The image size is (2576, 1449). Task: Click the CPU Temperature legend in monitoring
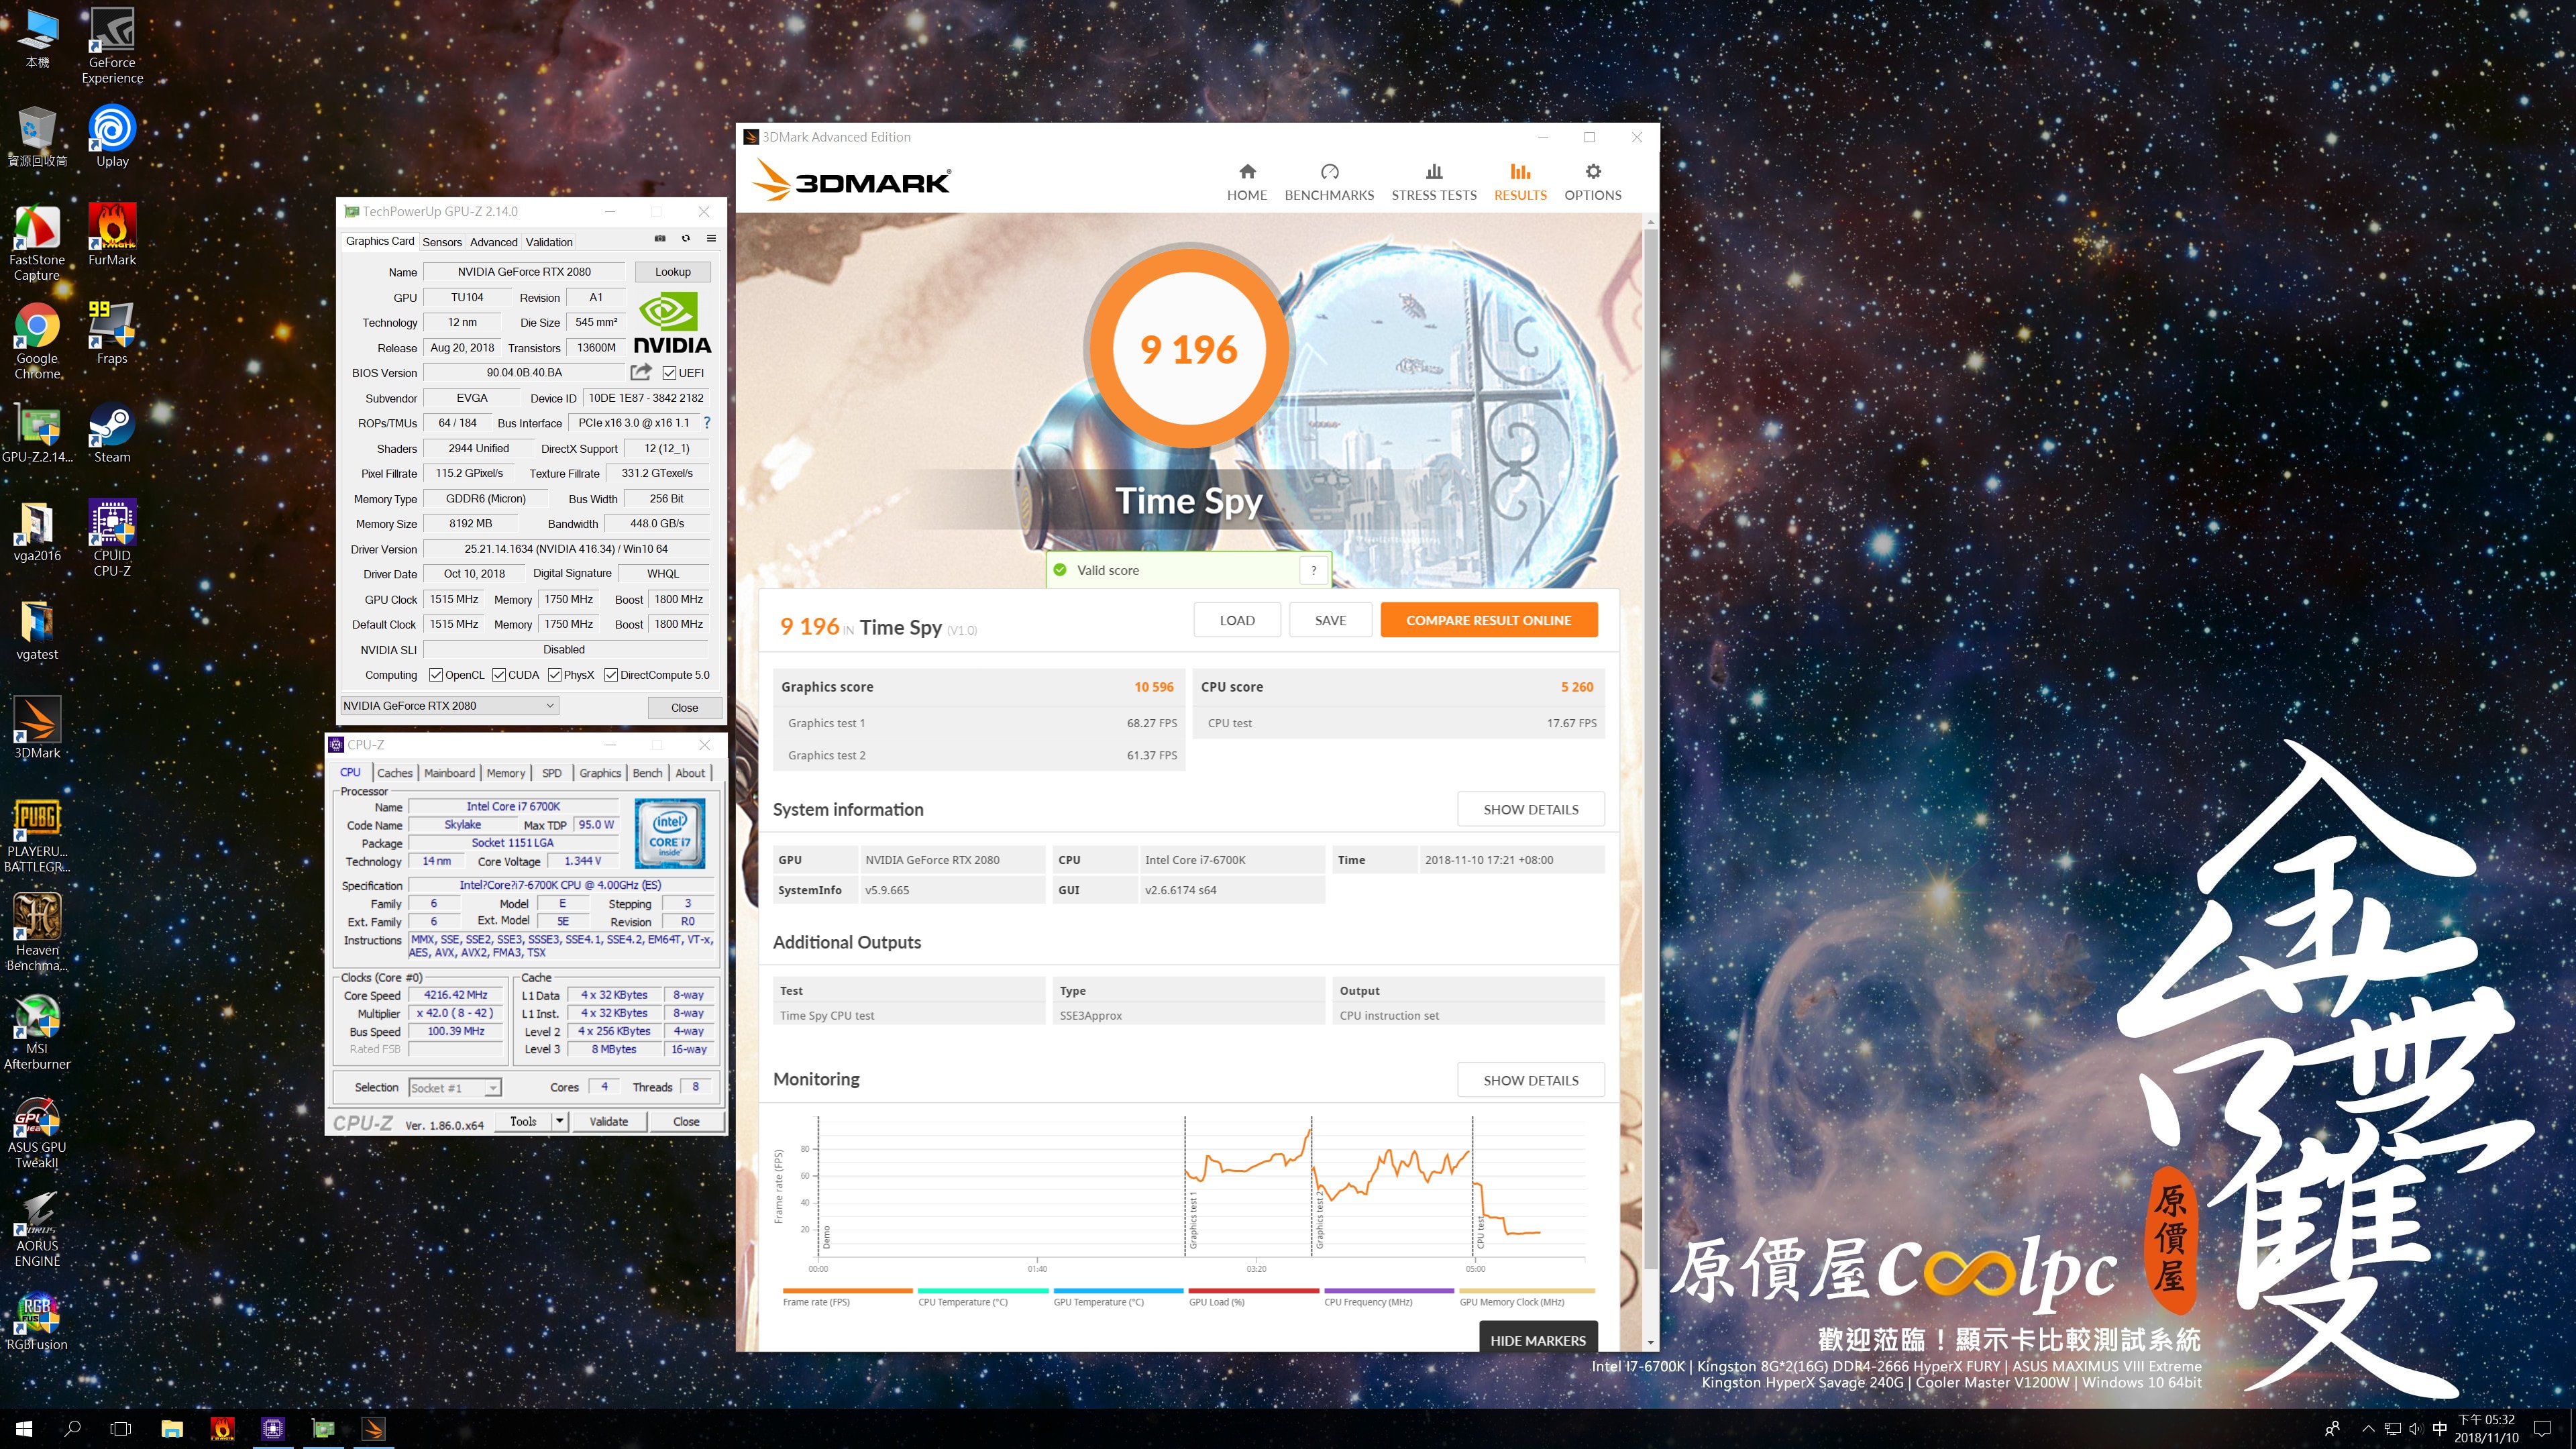click(983, 1297)
